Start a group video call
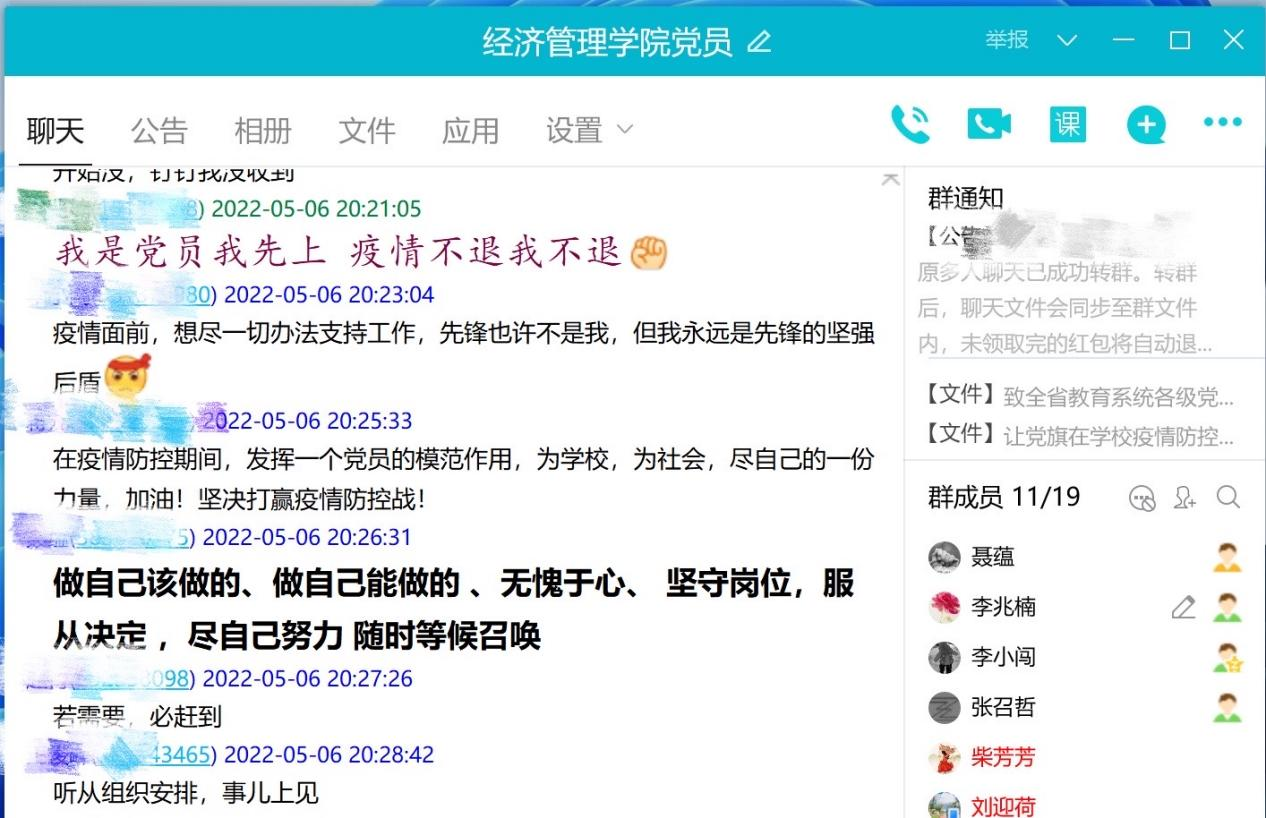Viewport: 1266px width, 818px height. pos(989,125)
